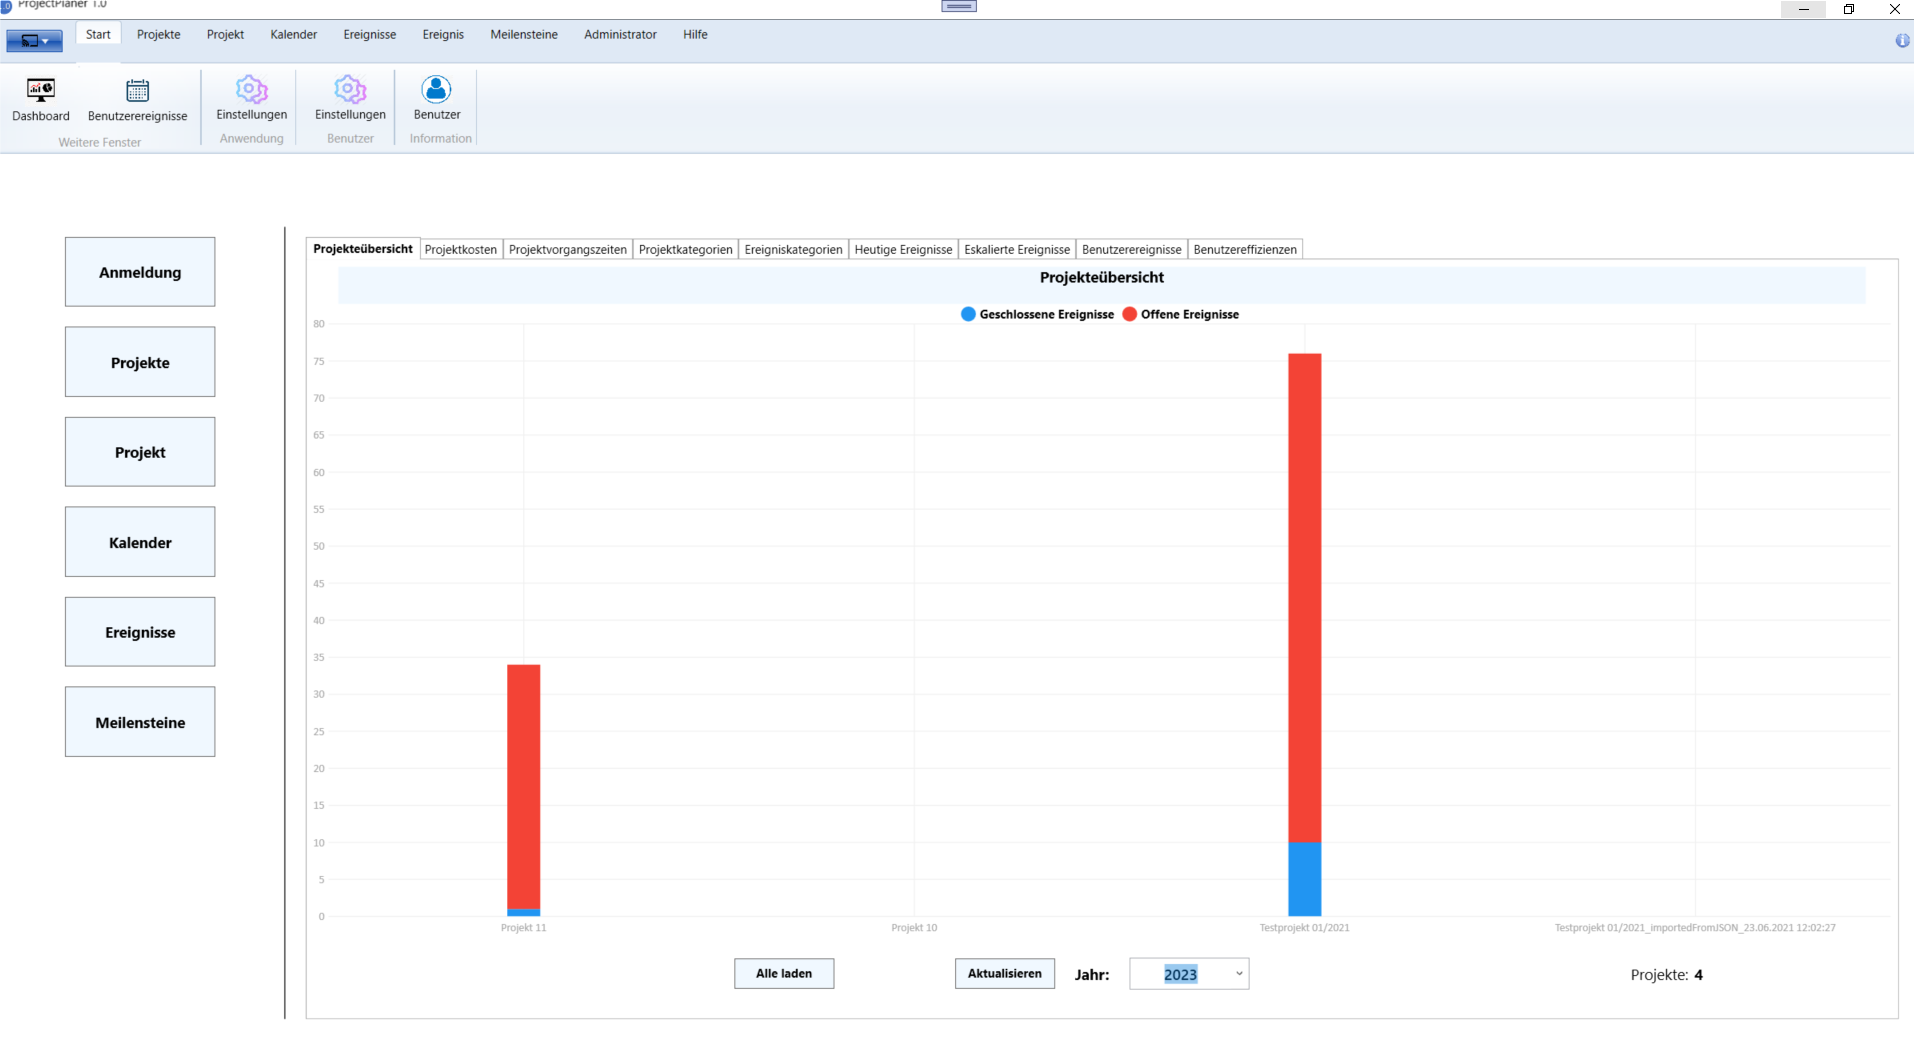The image size is (1914, 1039).
Task: Click the Meilensteine side button
Action: [140, 722]
